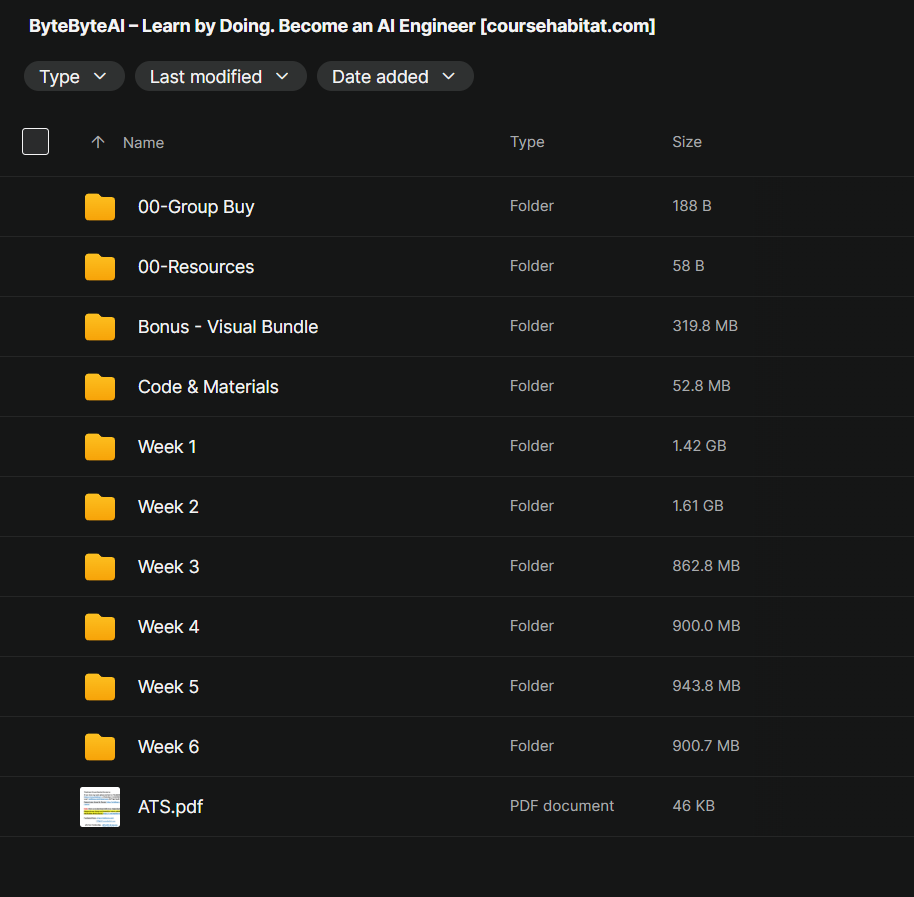The height and width of the screenshot is (897, 914).
Task: Expand the Last modified filter
Action: (220, 77)
